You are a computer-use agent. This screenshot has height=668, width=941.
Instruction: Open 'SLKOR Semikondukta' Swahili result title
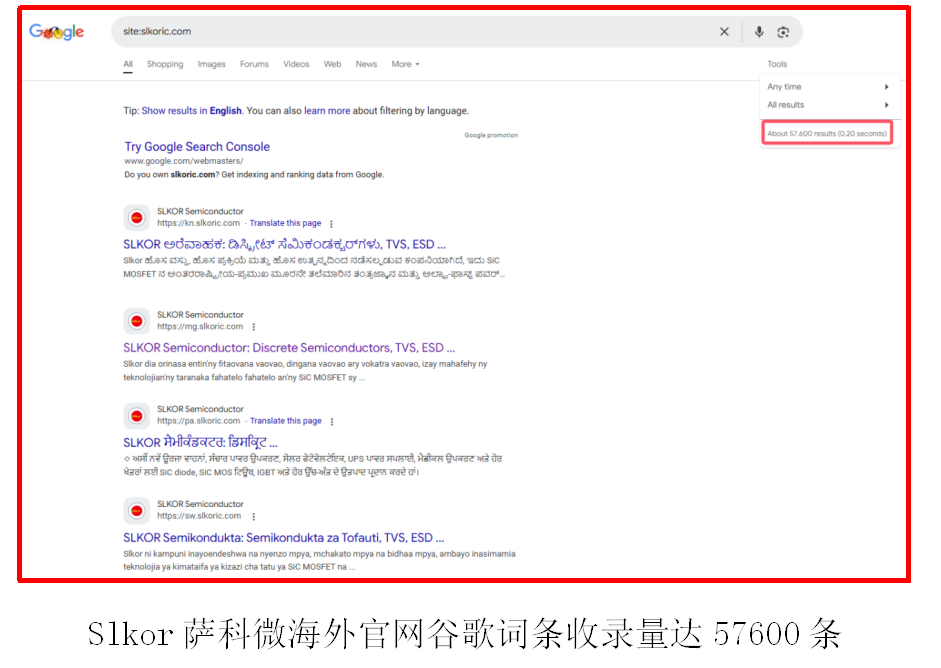coord(284,538)
